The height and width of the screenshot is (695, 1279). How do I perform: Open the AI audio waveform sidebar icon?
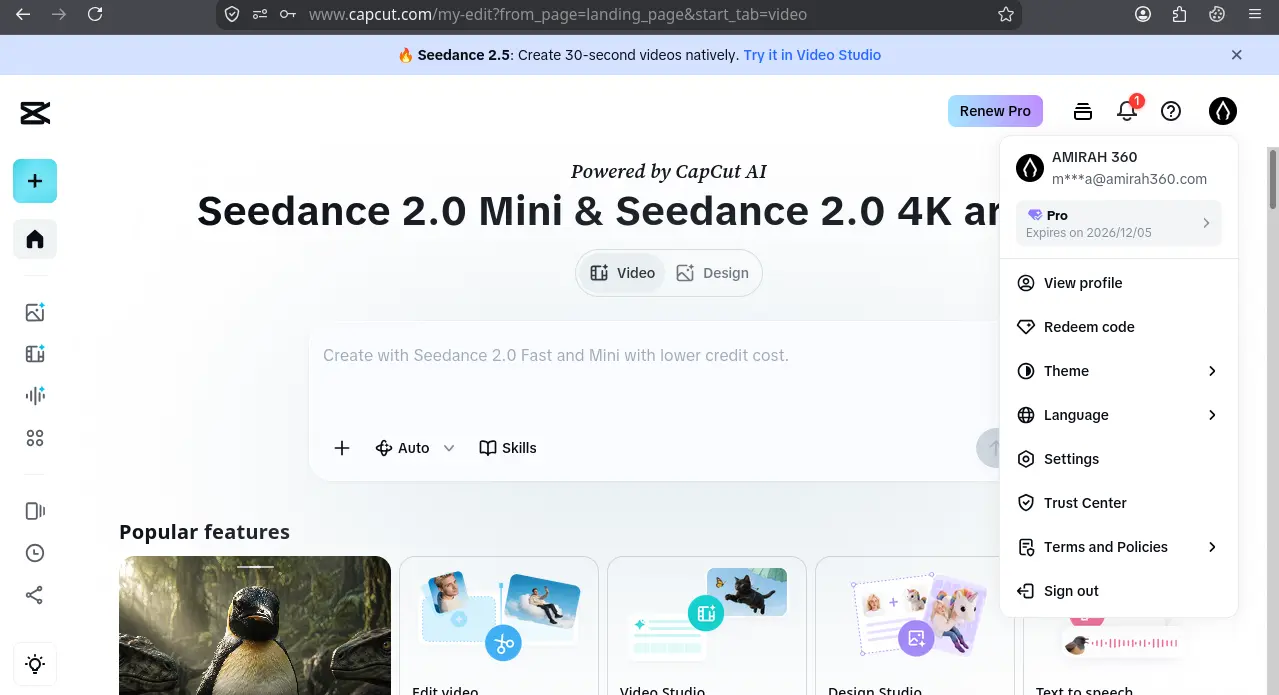35,396
